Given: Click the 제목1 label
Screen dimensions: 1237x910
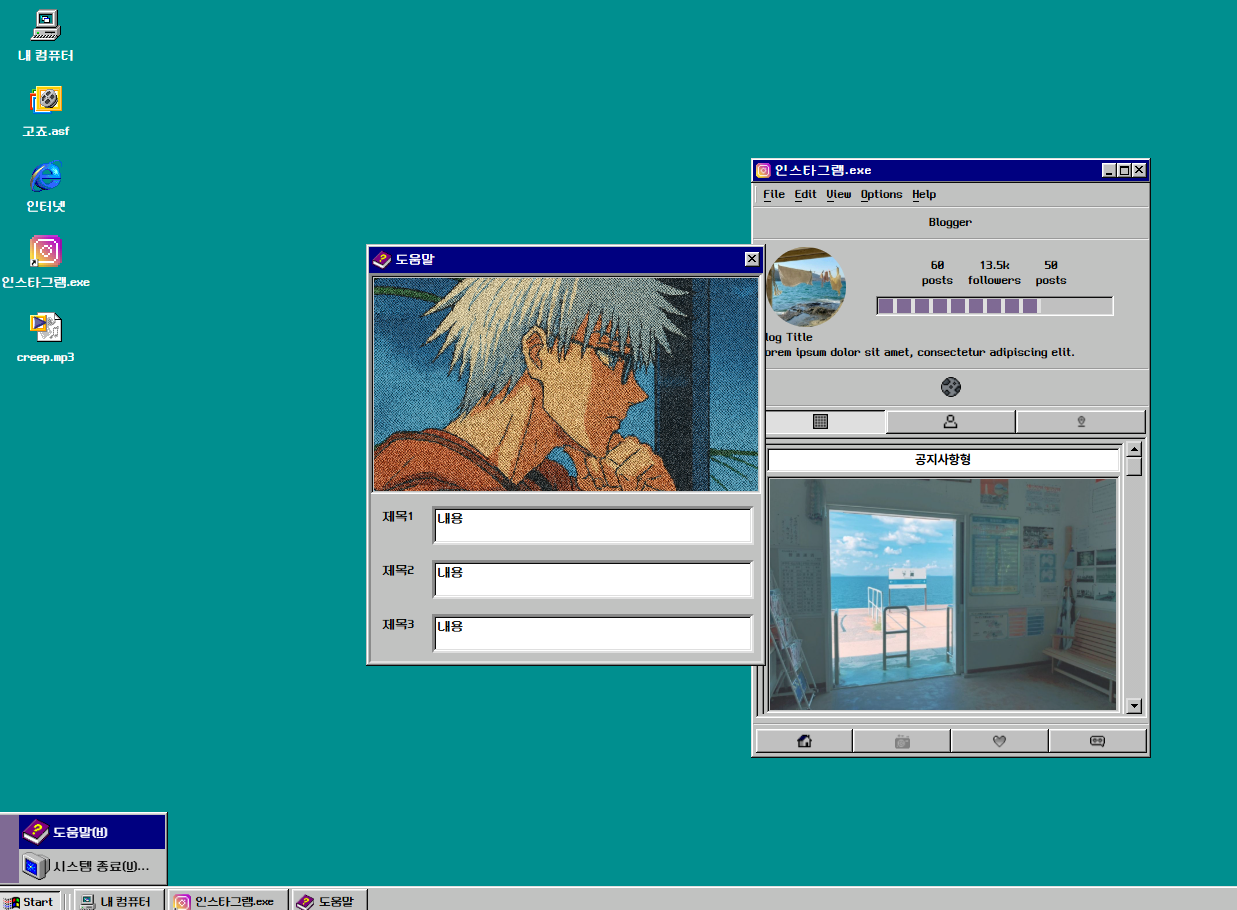Looking at the screenshot, I should pos(398,517).
